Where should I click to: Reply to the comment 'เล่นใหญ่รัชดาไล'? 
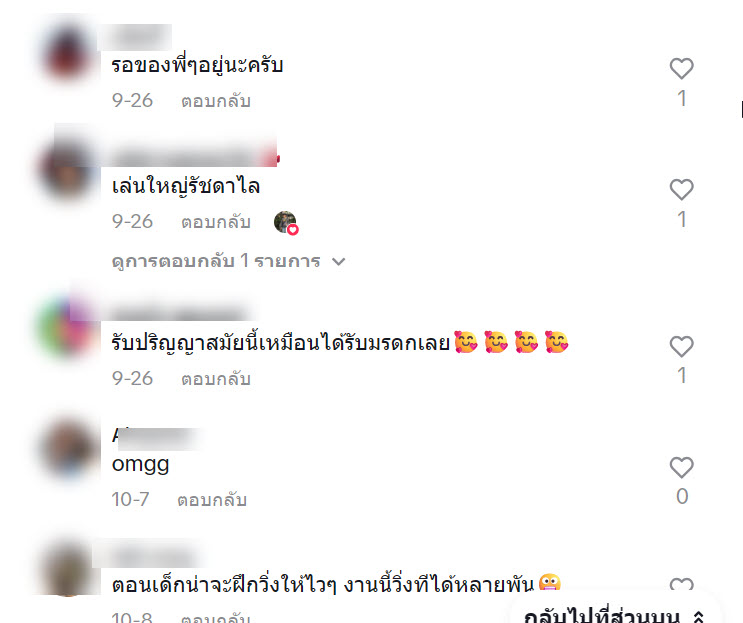click(216, 222)
